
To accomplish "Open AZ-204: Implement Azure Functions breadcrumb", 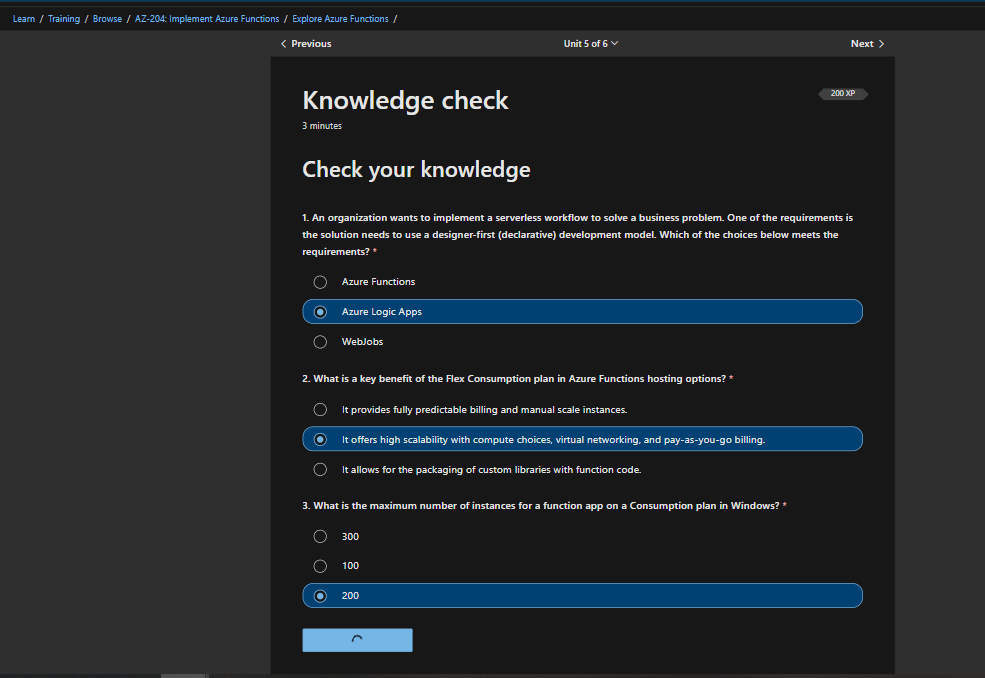I will click(x=207, y=19).
